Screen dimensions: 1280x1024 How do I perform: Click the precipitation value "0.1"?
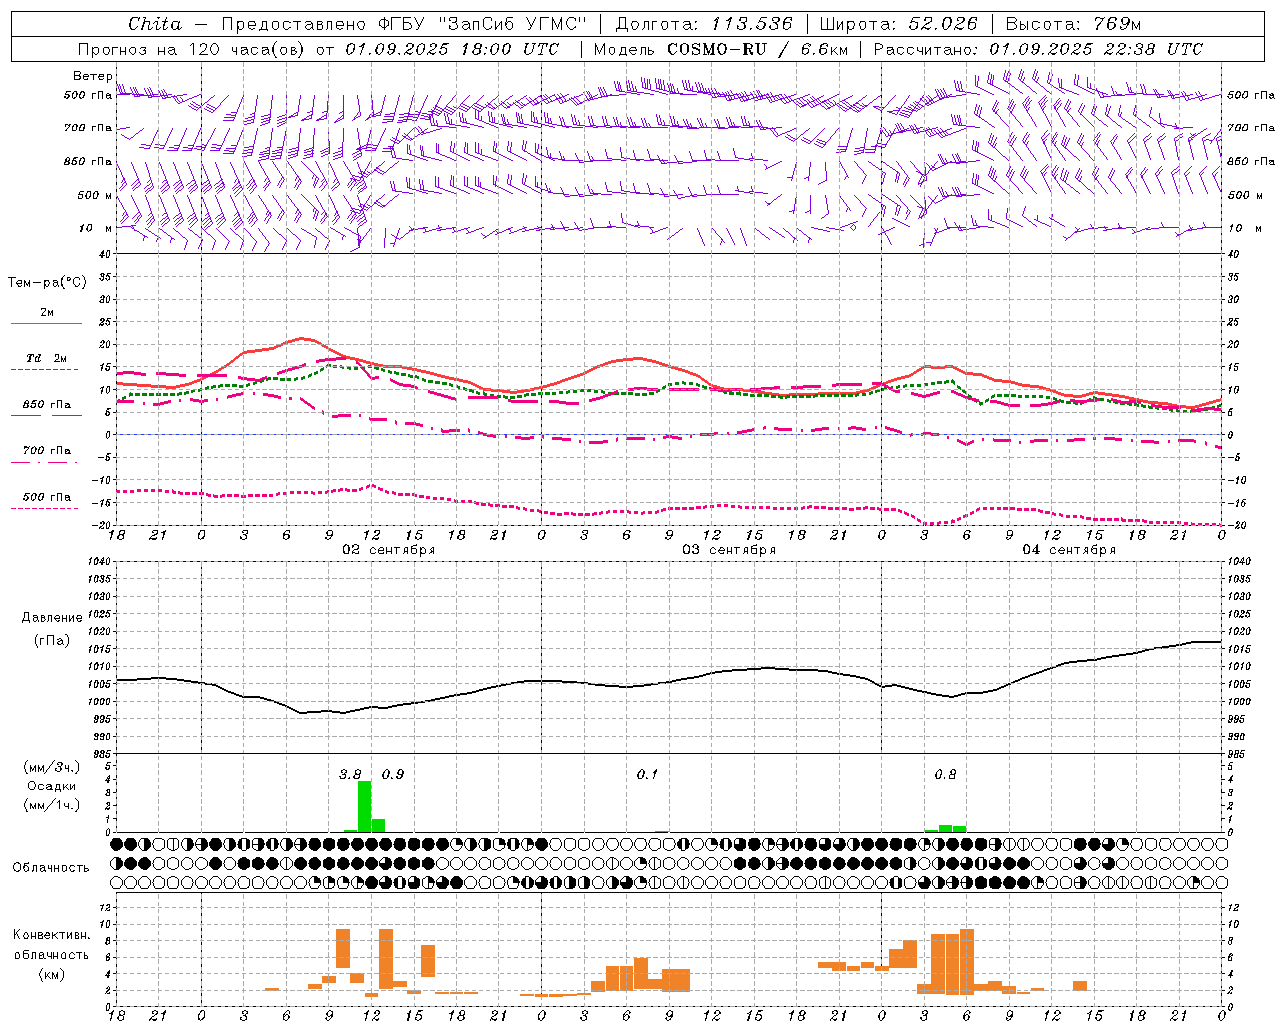point(647,775)
